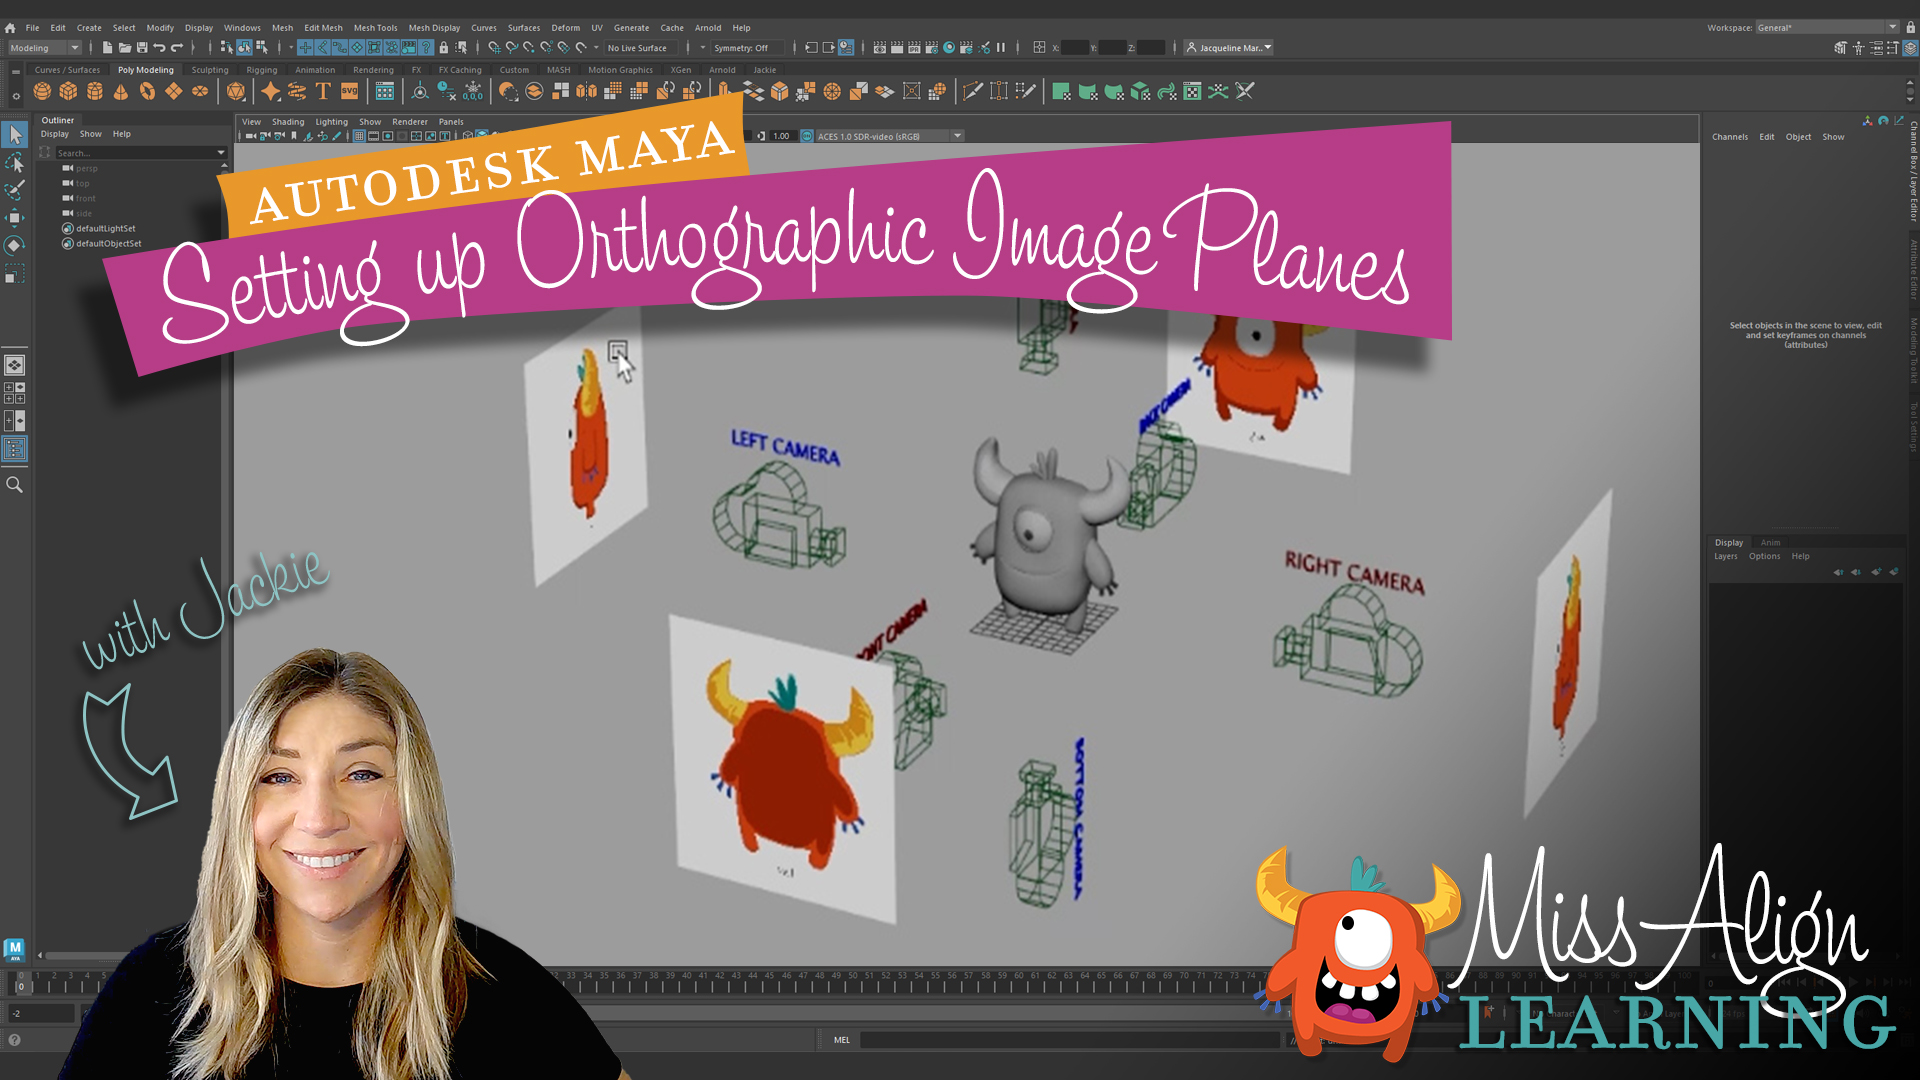The height and width of the screenshot is (1080, 1920).
Task: Create a polygon sphere from the shelf
Action: [x=42, y=92]
